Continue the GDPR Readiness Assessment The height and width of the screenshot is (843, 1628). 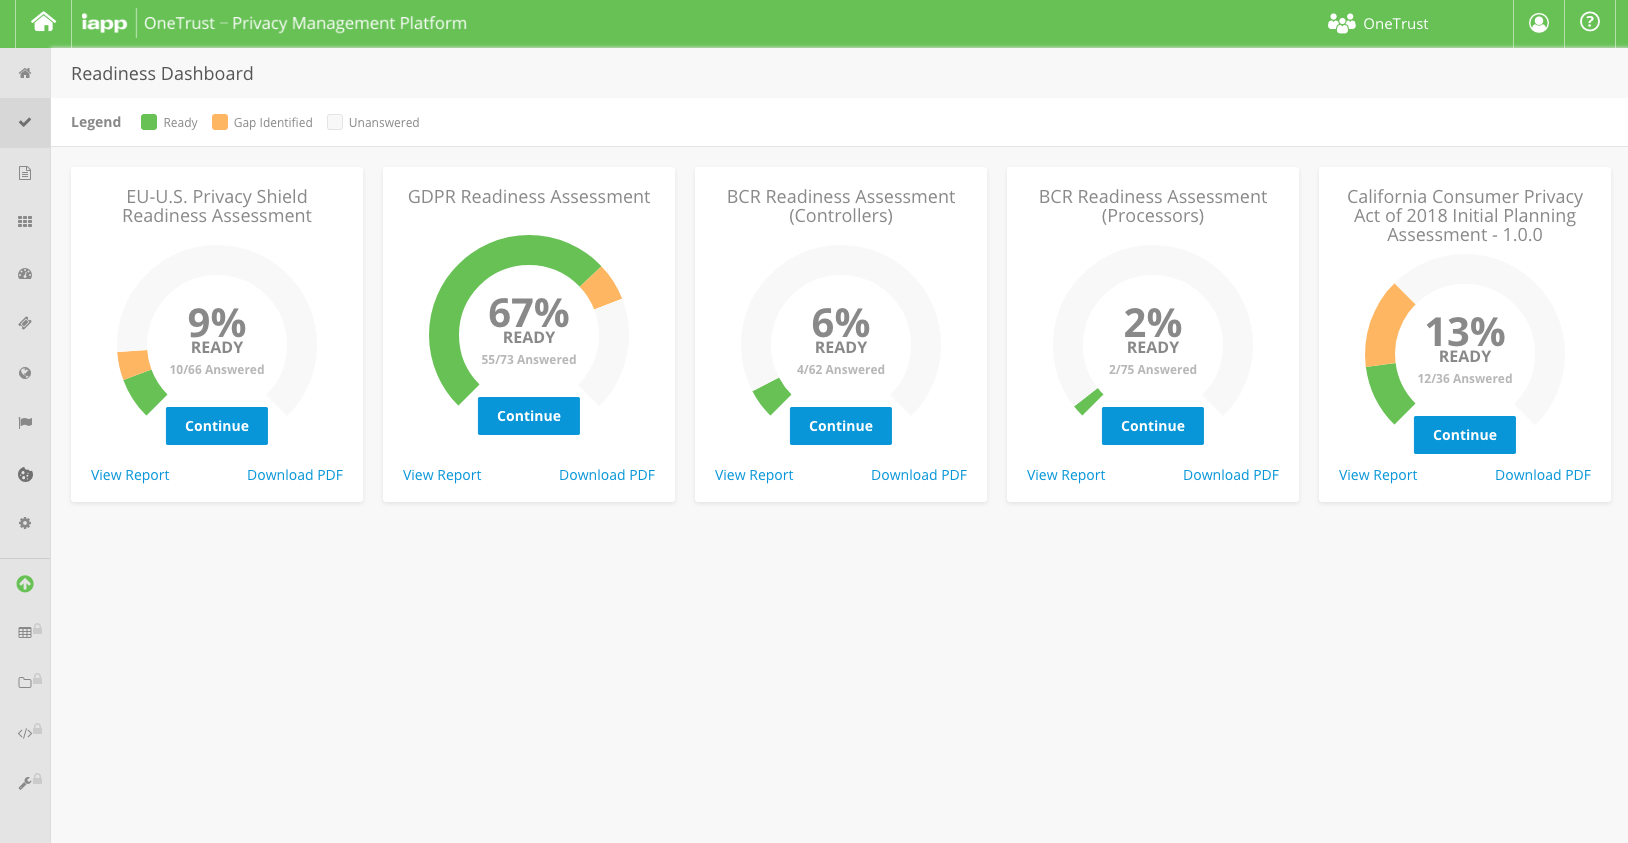529,416
